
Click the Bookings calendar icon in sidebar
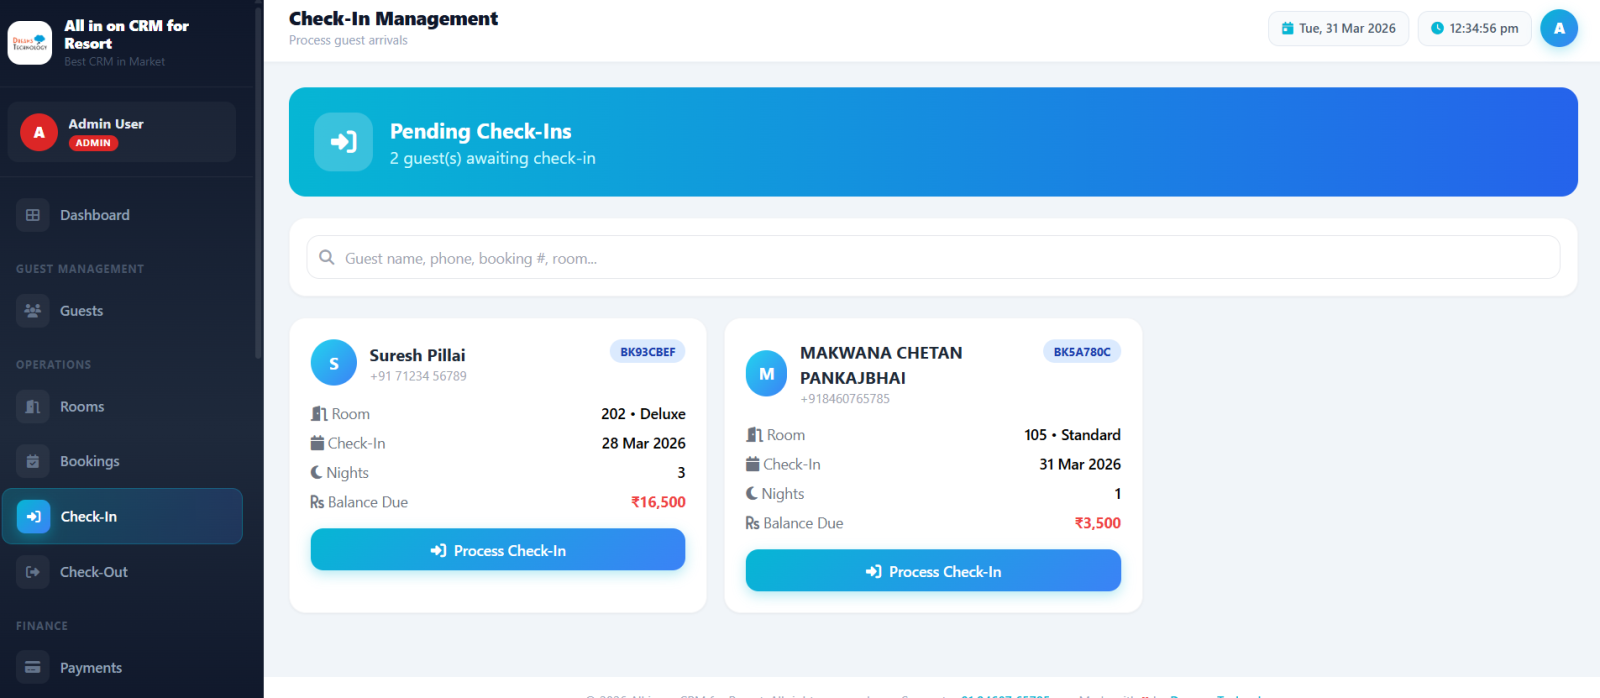pos(33,461)
